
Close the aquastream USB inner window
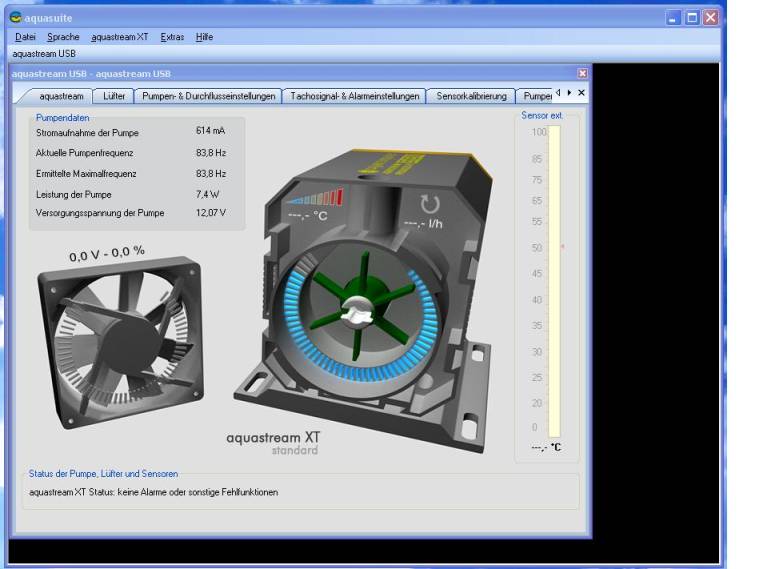[x=582, y=73]
